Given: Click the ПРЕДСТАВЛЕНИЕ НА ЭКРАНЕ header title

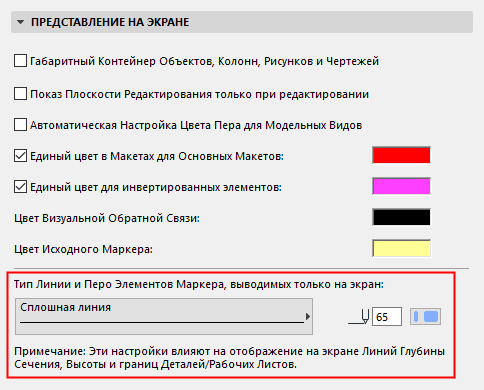Looking at the screenshot, I should (110, 22).
